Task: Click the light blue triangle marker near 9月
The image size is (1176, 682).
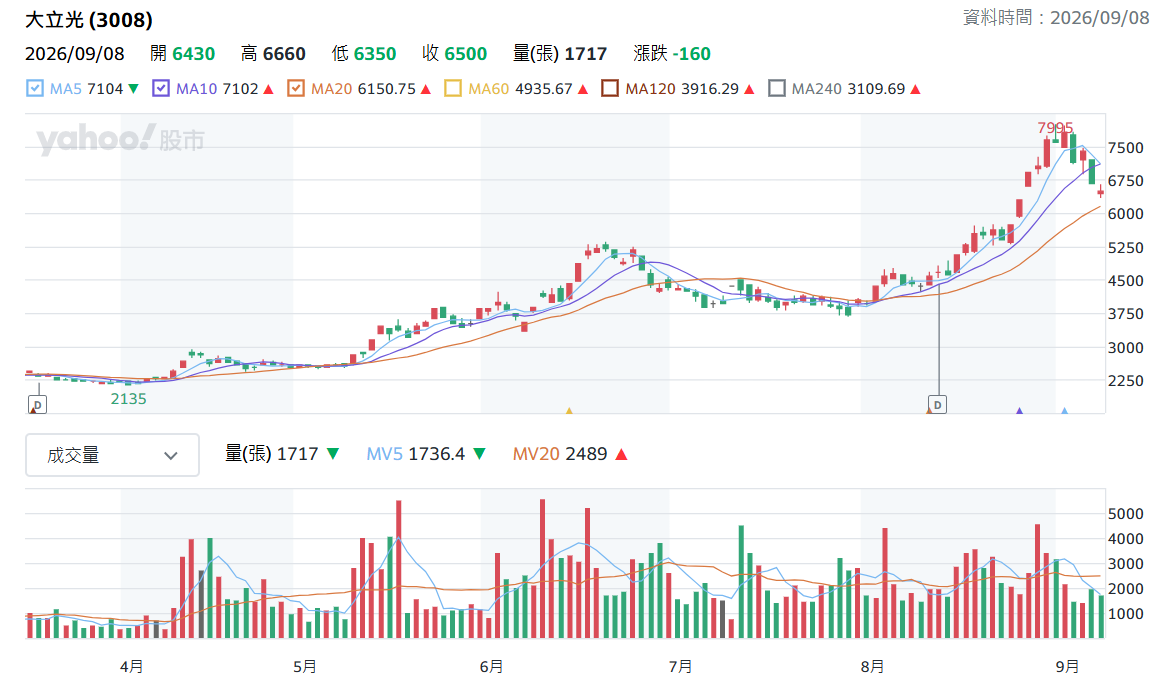Action: pos(1064,410)
